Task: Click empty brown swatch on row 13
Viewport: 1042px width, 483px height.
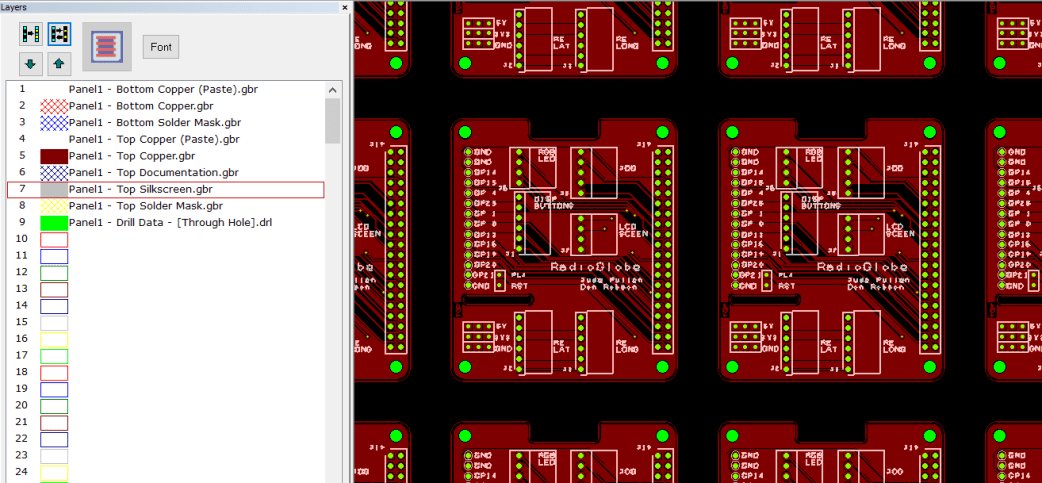Action: tap(54, 289)
